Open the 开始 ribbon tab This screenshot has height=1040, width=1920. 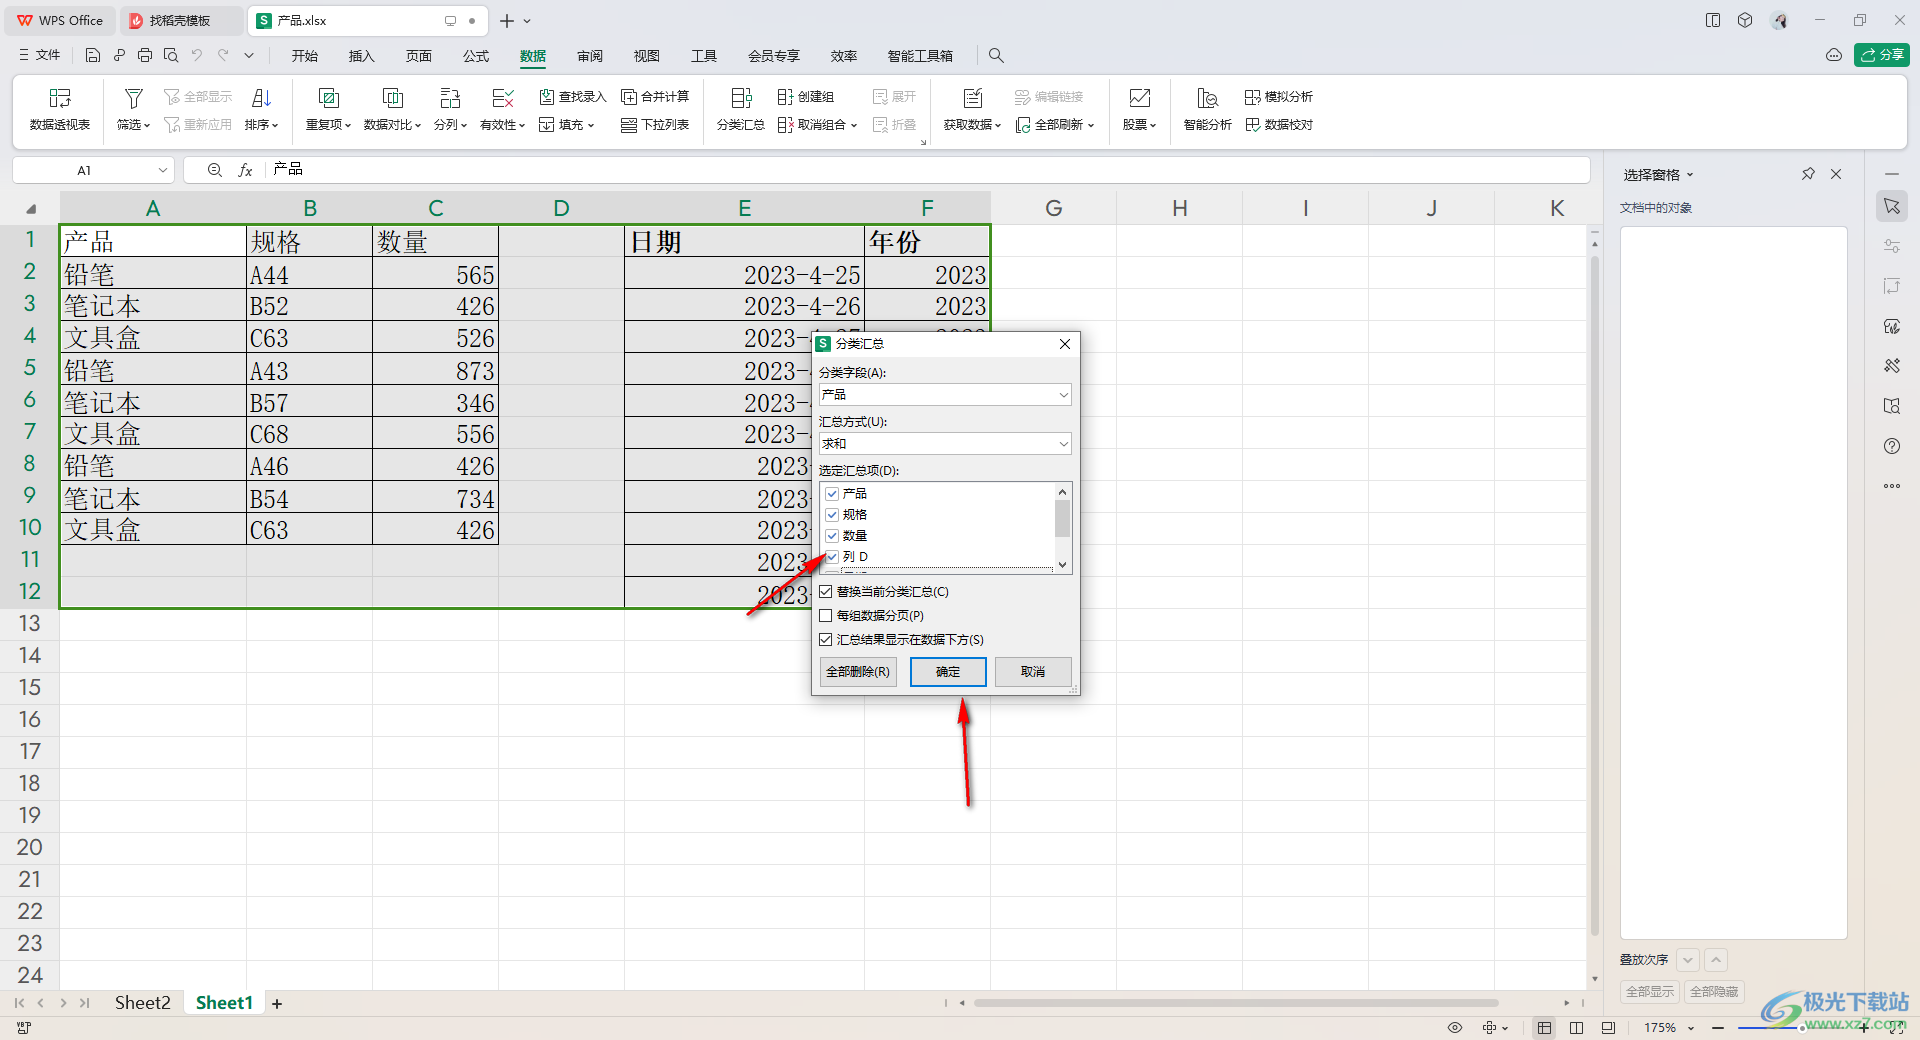(x=304, y=56)
